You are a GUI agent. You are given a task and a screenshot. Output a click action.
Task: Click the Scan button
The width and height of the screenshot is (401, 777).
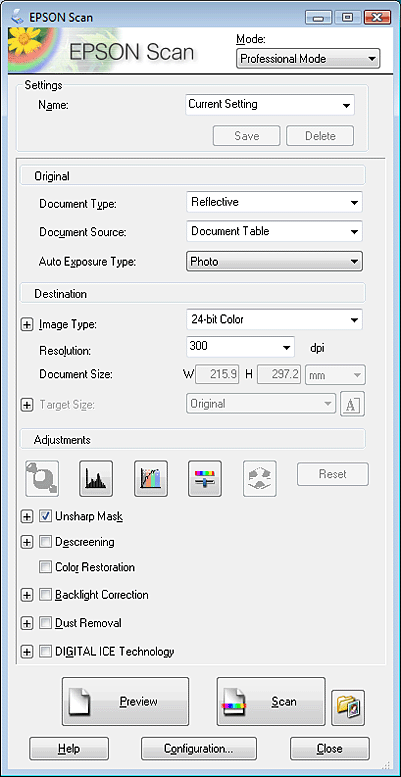[x=271, y=702]
